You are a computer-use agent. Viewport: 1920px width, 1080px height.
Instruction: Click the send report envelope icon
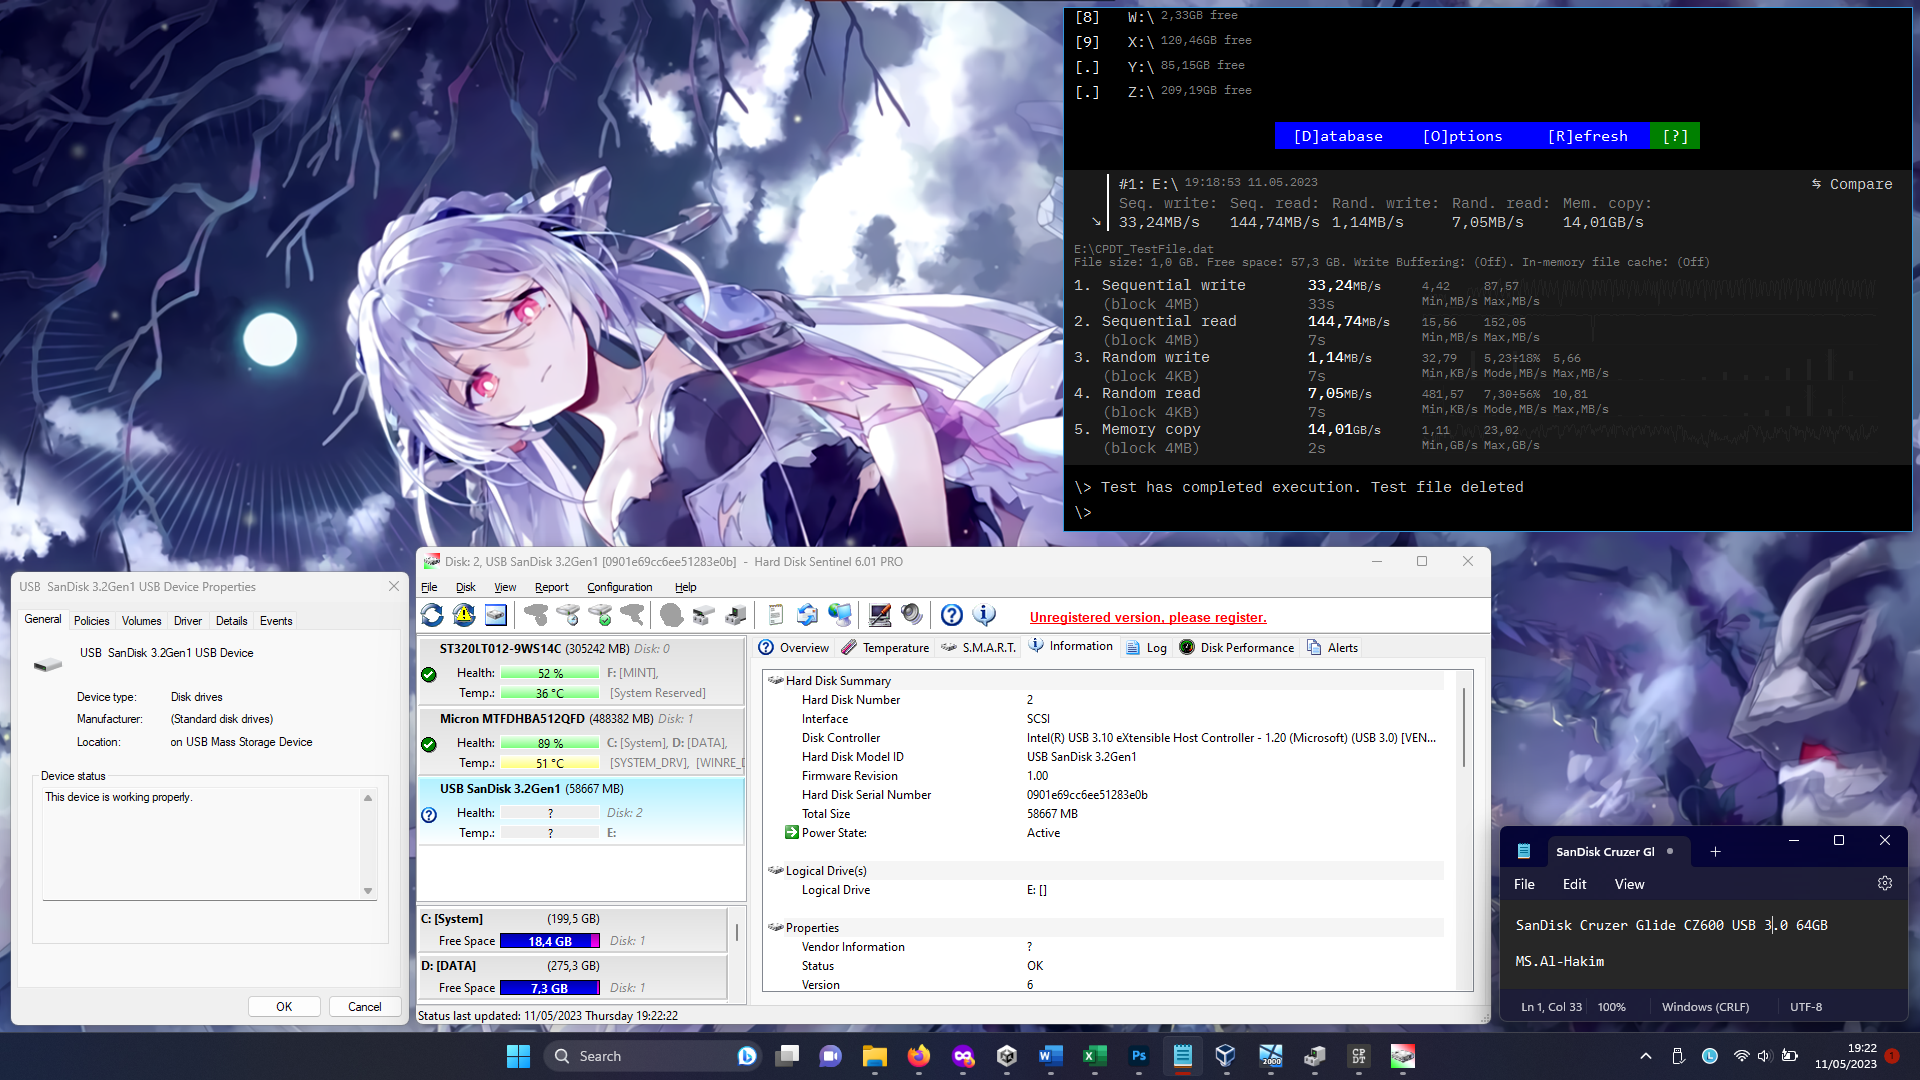tap(807, 615)
